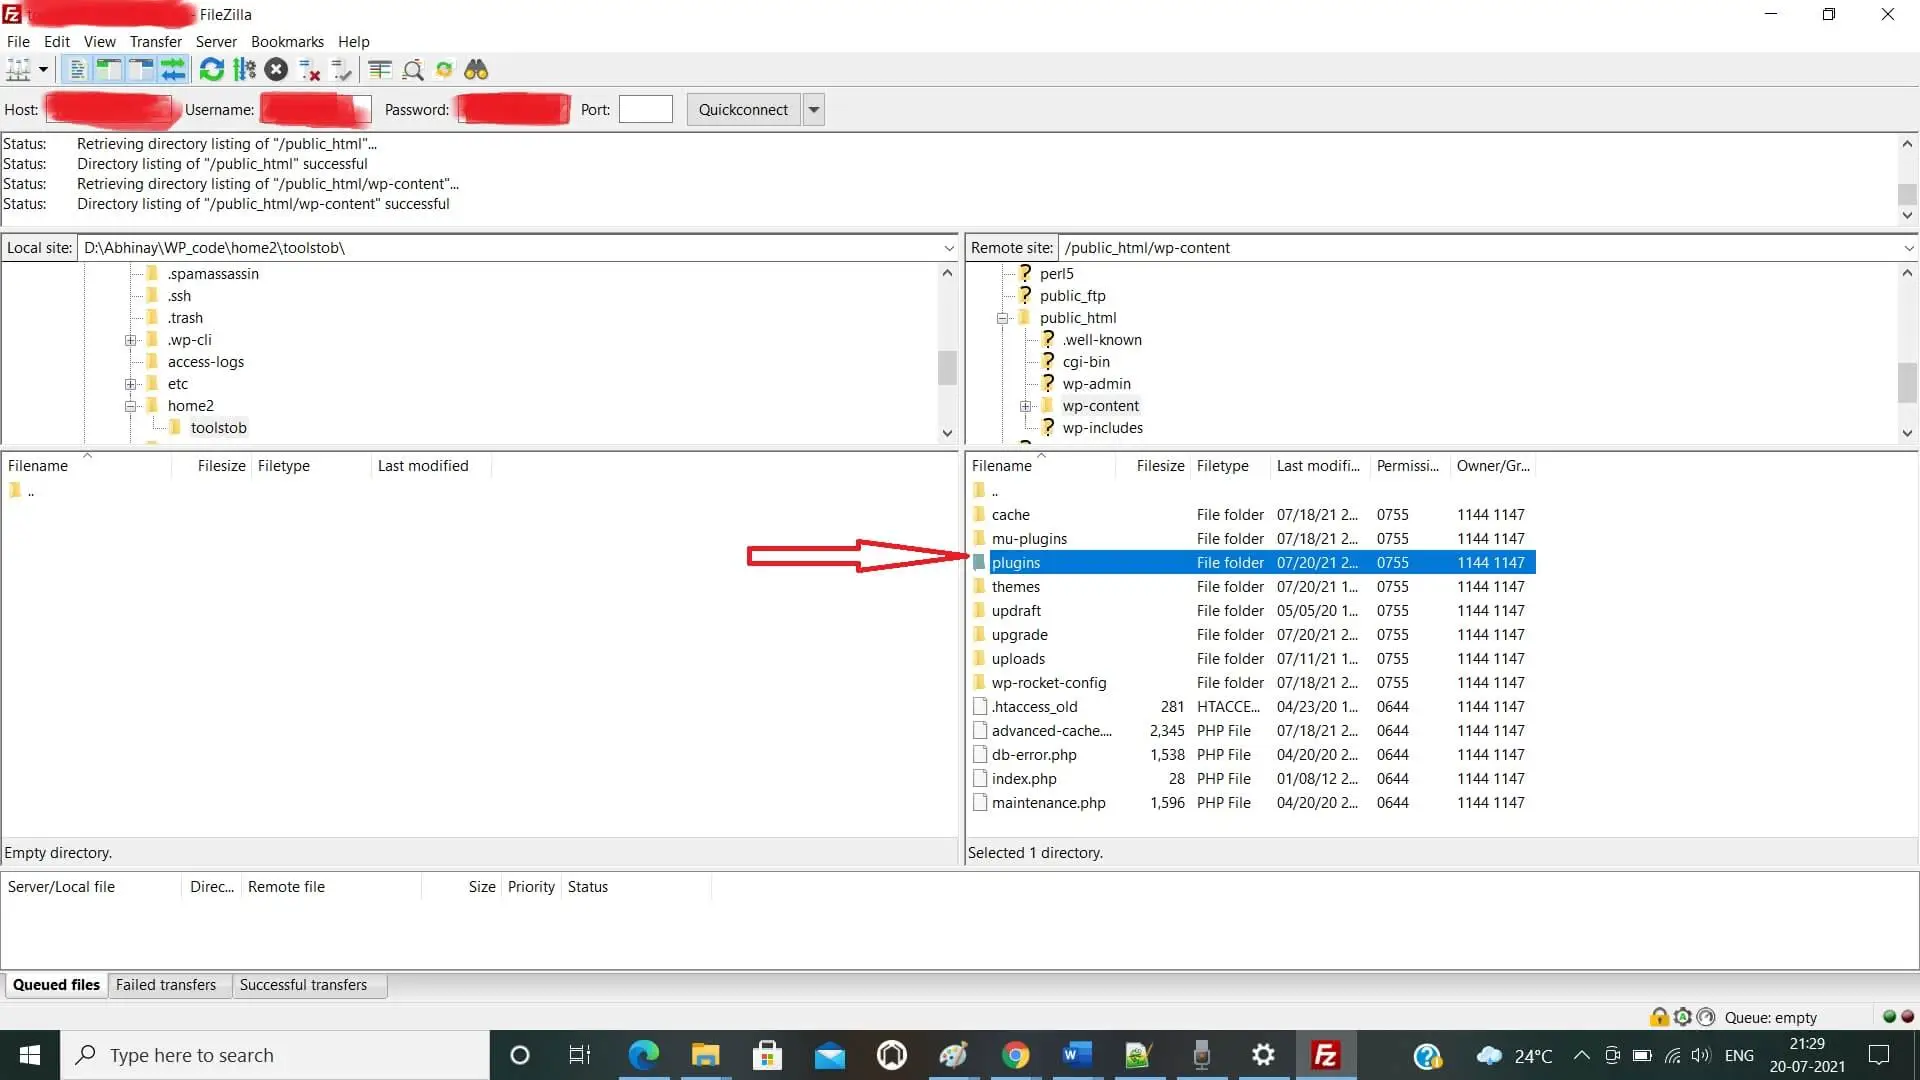The image size is (1920, 1080).
Task: Select toolstob in the local tree
Action: tap(218, 428)
